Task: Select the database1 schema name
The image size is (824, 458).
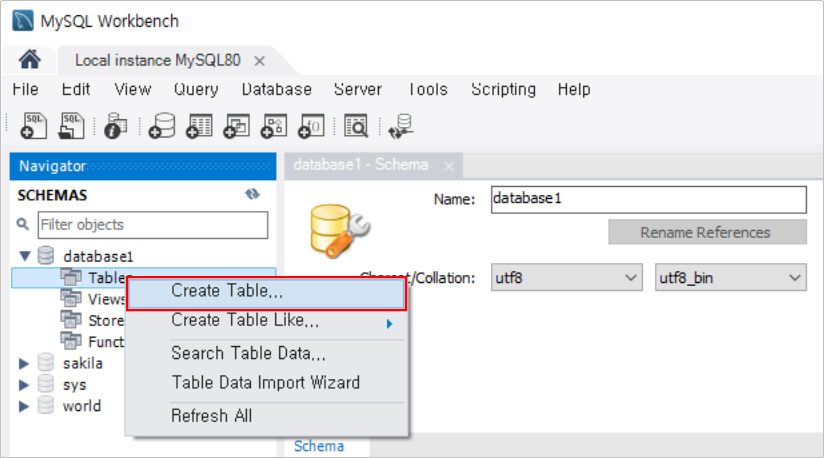Action: [x=98, y=256]
